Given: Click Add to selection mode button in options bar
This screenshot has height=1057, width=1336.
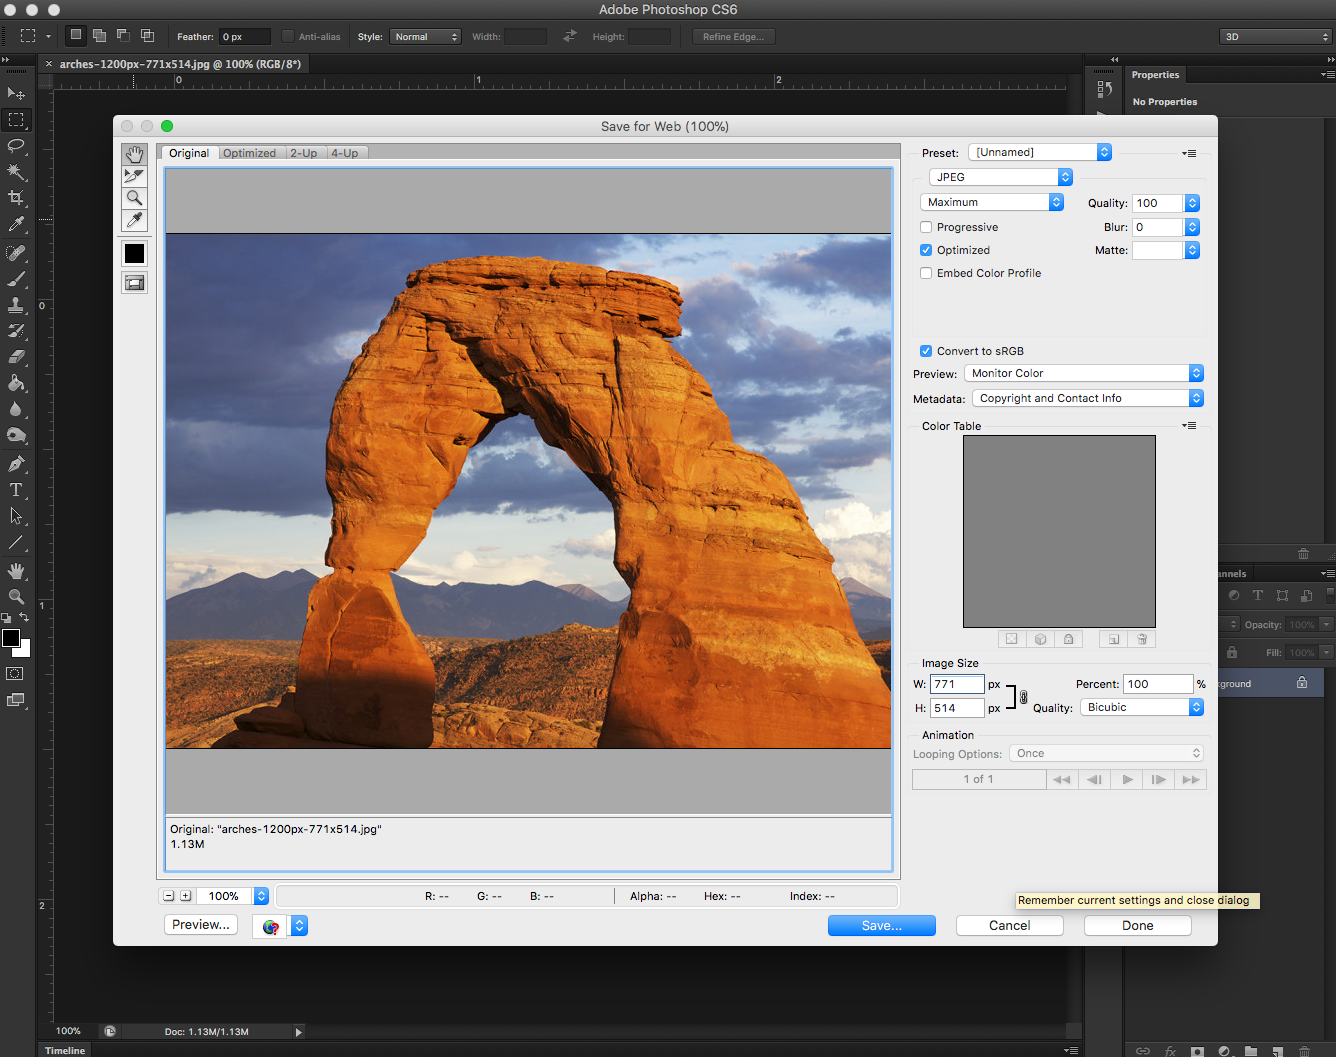Looking at the screenshot, I should (99, 36).
